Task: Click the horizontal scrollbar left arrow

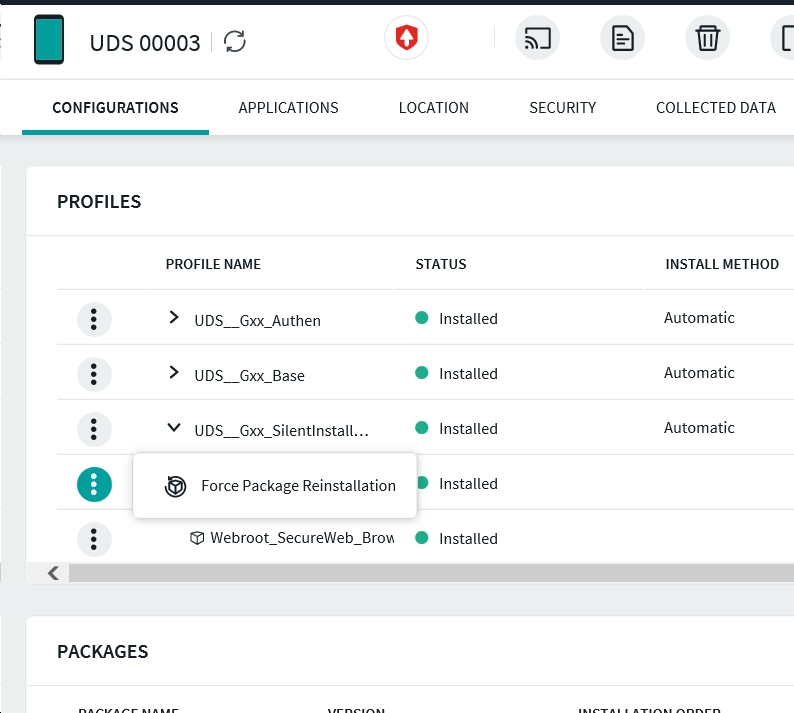Action: (x=54, y=573)
